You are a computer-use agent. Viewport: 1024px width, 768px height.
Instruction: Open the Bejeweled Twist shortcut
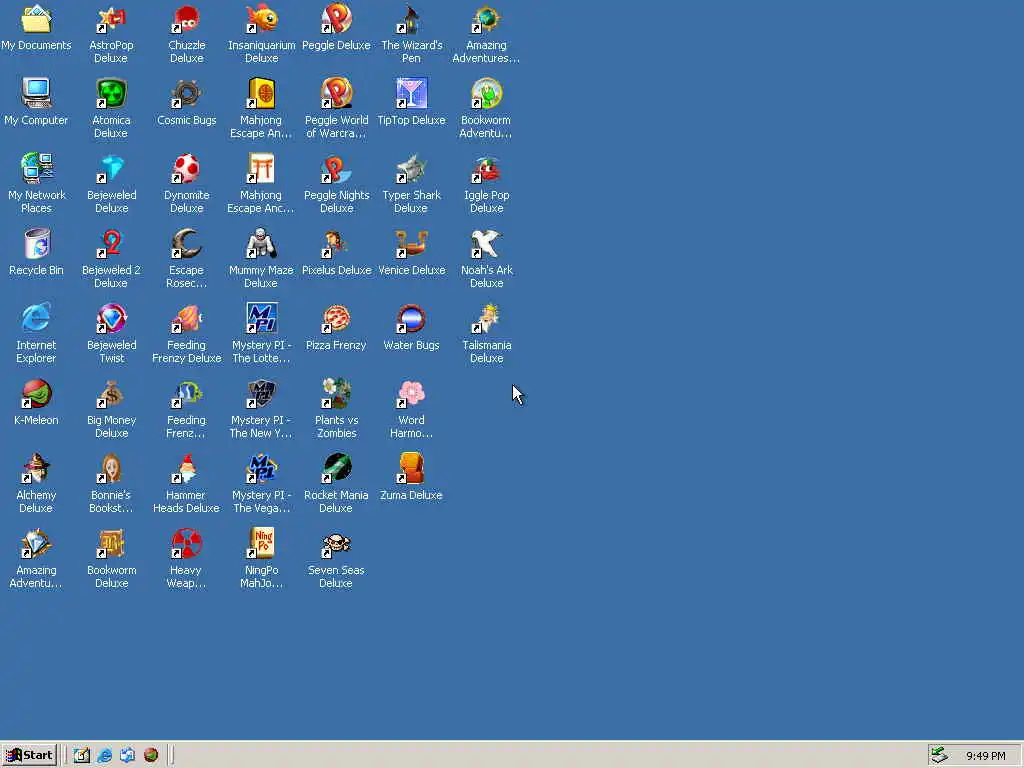pos(111,319)
